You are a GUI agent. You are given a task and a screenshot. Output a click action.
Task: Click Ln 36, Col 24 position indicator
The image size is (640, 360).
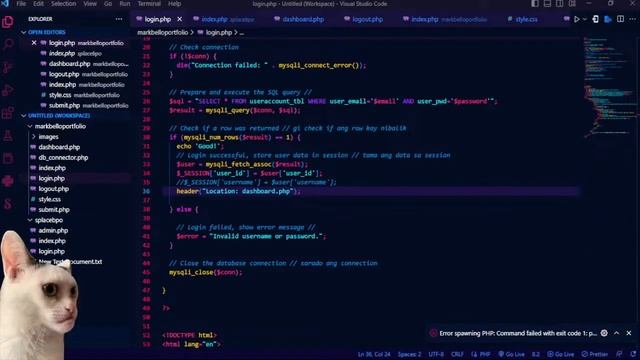tap(374, 354)
